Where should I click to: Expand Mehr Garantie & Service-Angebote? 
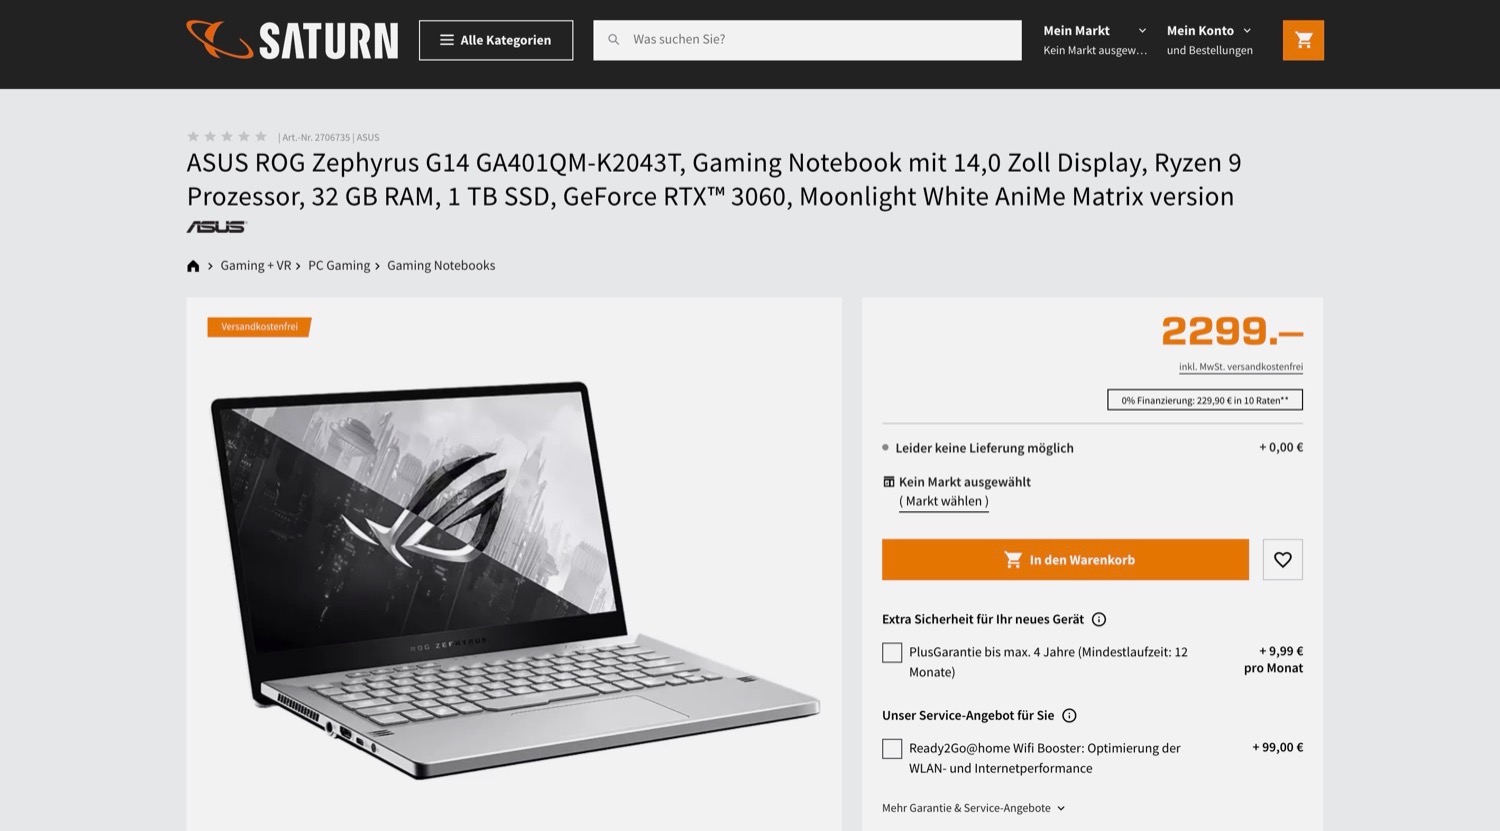[x=973, y=808]
